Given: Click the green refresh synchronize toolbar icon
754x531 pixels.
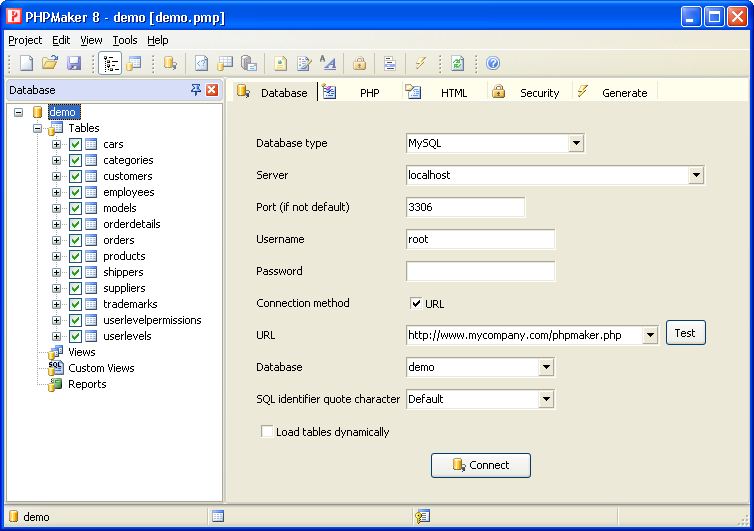Looking at the screenshot, I should click(x=457, y=63).
